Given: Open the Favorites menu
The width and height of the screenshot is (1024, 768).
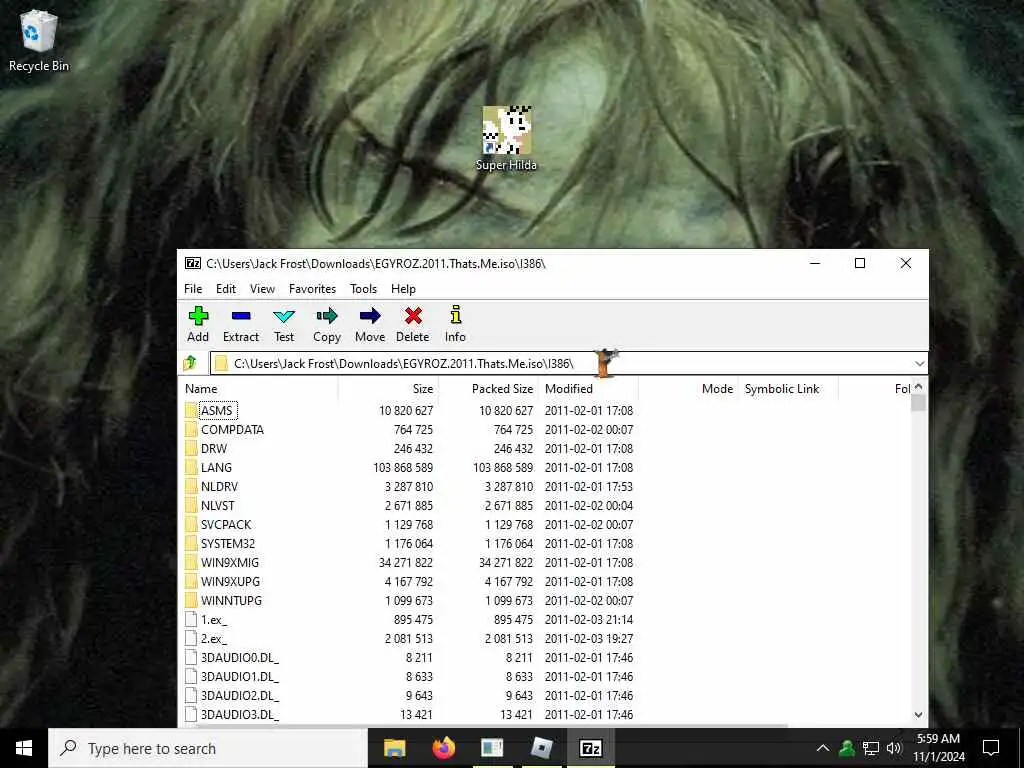Looking at the screenshot, I should click(312, 289).
